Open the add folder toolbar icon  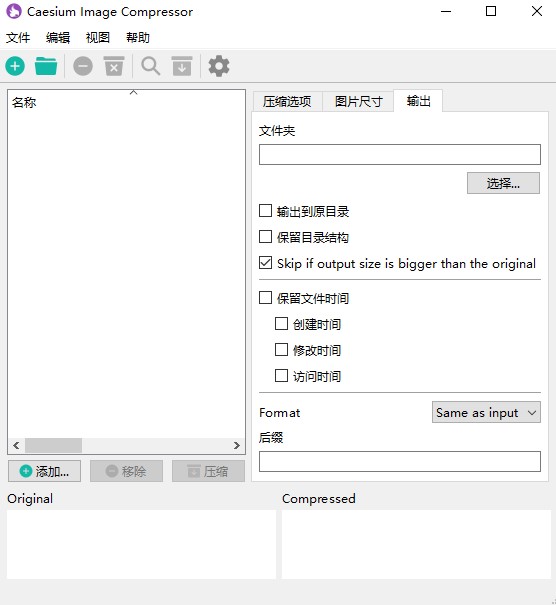click(x=46, y=66)
